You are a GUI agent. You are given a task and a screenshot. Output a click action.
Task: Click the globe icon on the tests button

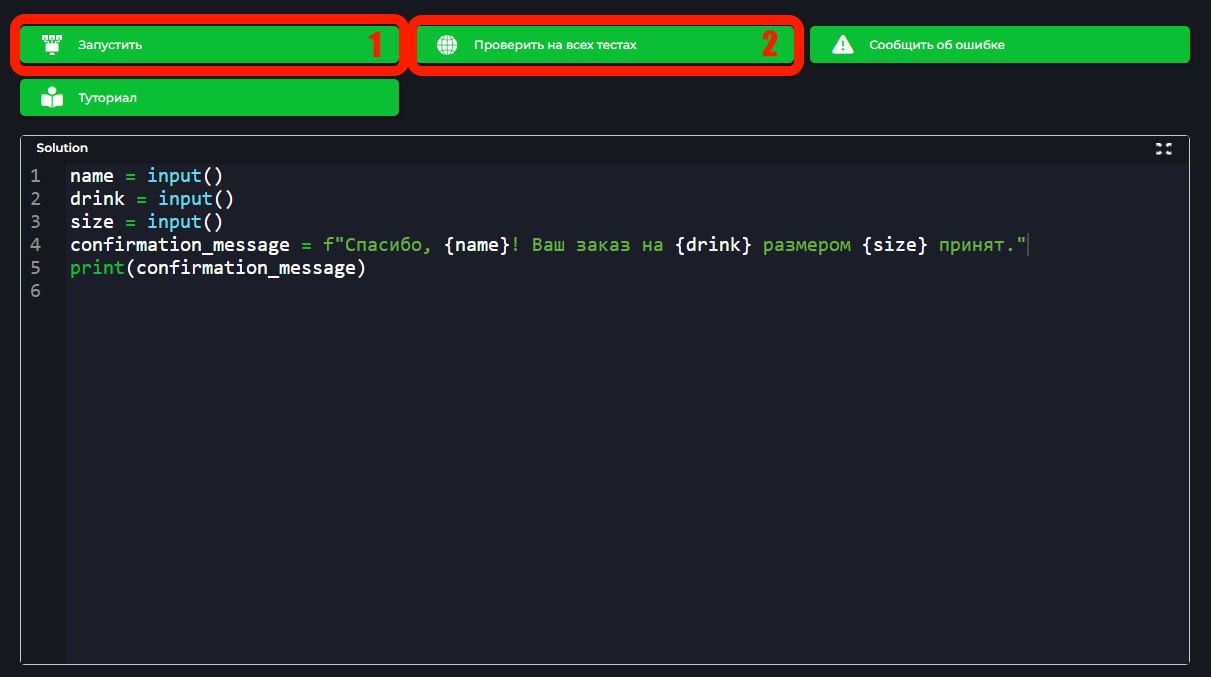[x=447, y=45]
